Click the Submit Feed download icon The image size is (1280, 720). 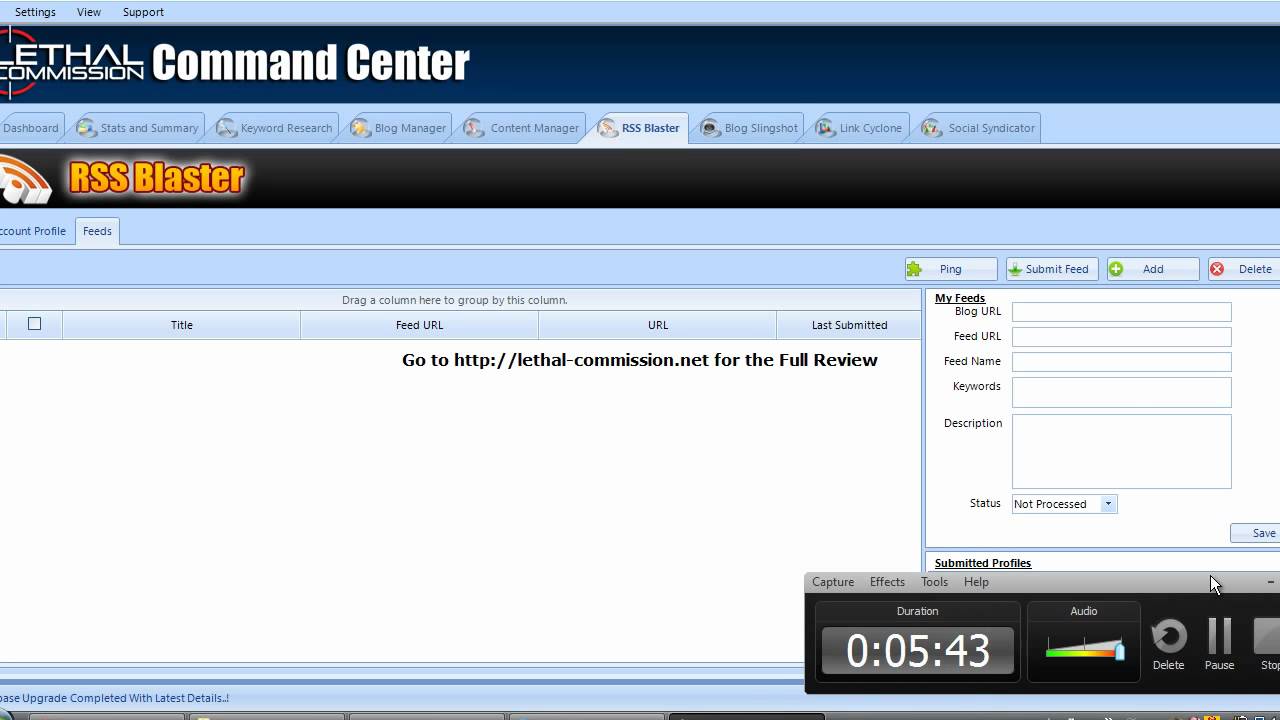(x=1015, y=269)
